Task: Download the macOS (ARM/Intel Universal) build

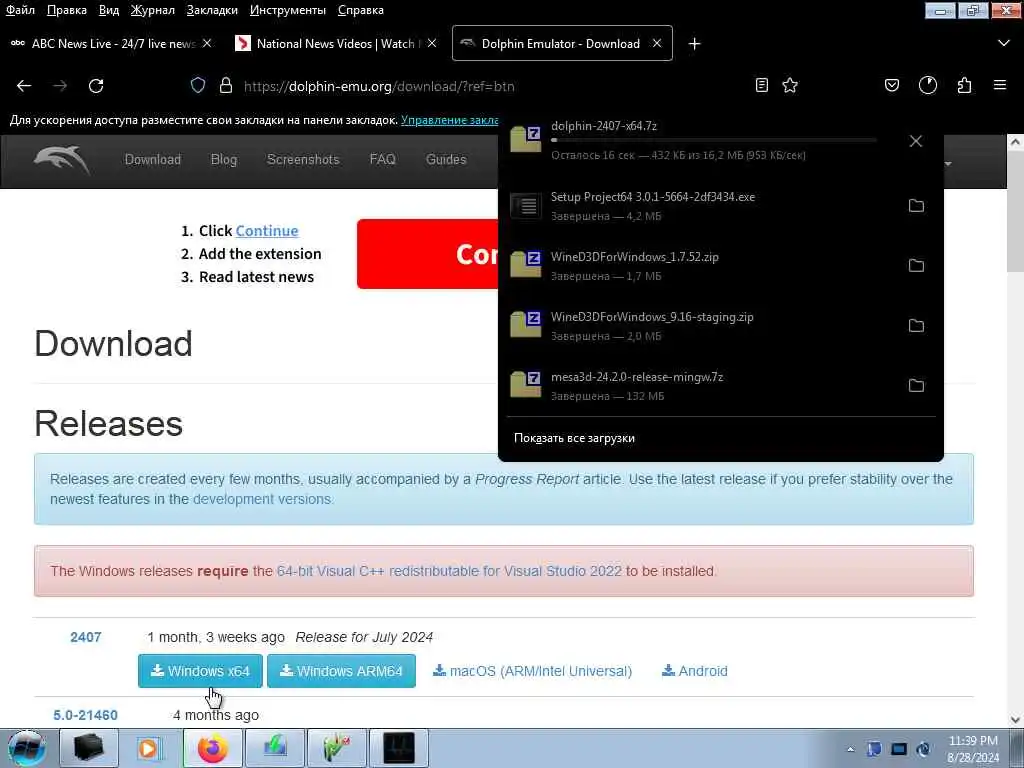Action: click(x=532, y=671)
